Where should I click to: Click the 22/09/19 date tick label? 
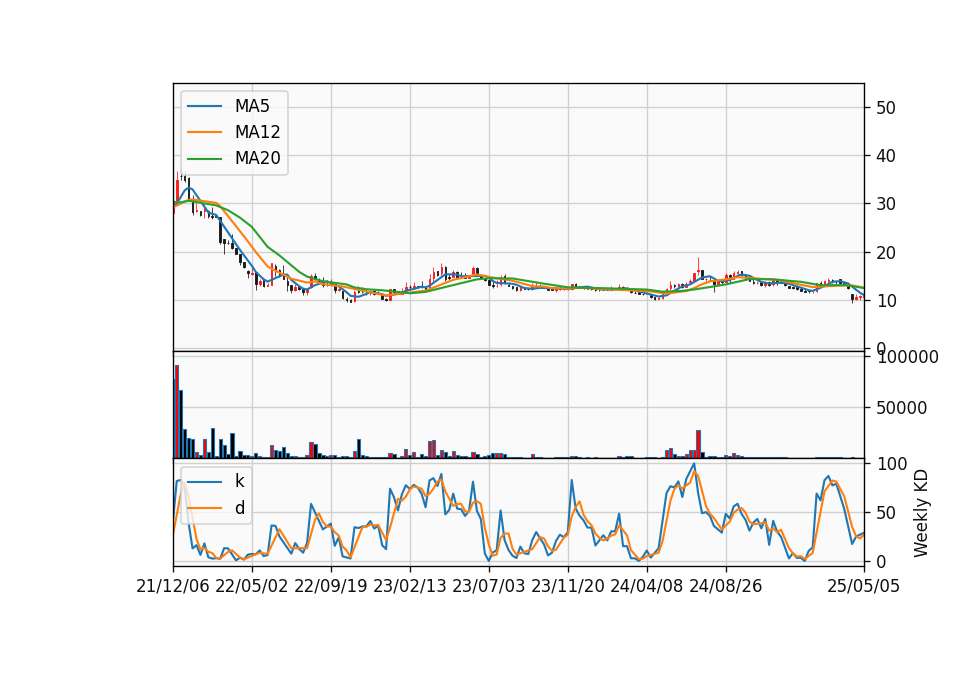tap(331, 586)
